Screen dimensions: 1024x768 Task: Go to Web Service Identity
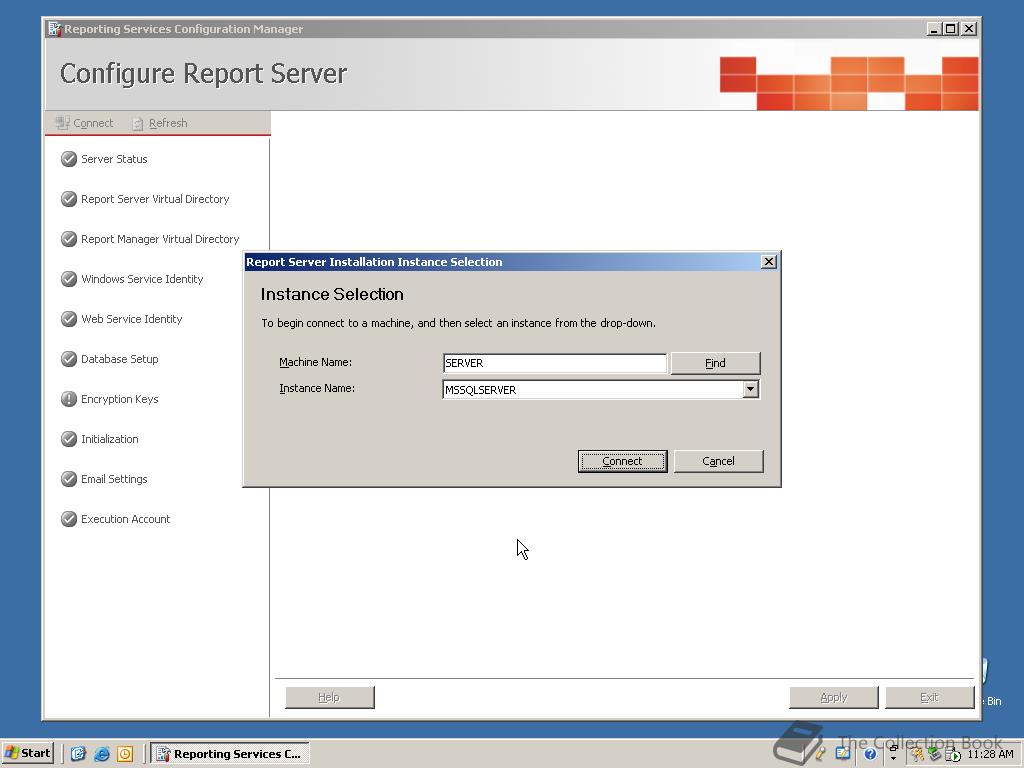pos(131,319)
